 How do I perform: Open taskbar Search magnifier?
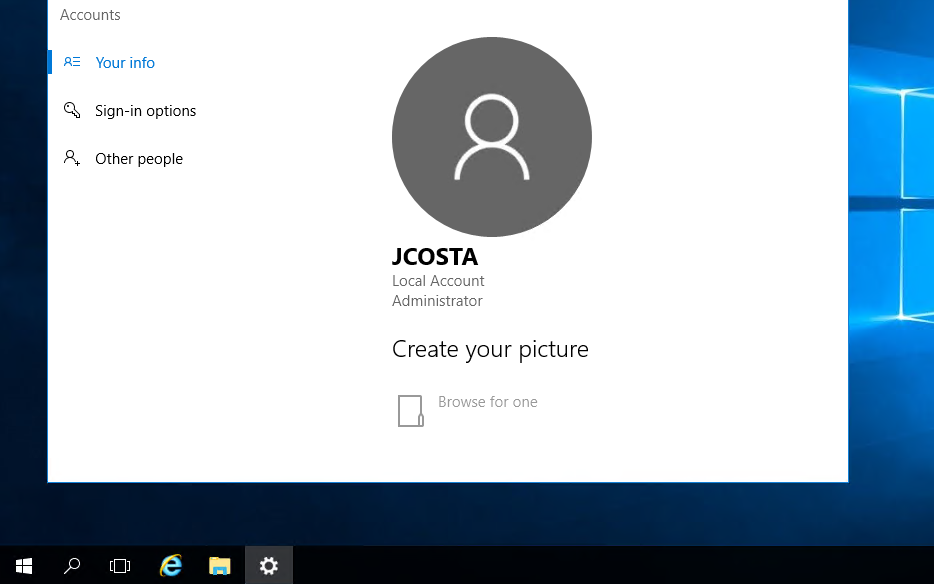pyautogui.click(x=72, y=566)
